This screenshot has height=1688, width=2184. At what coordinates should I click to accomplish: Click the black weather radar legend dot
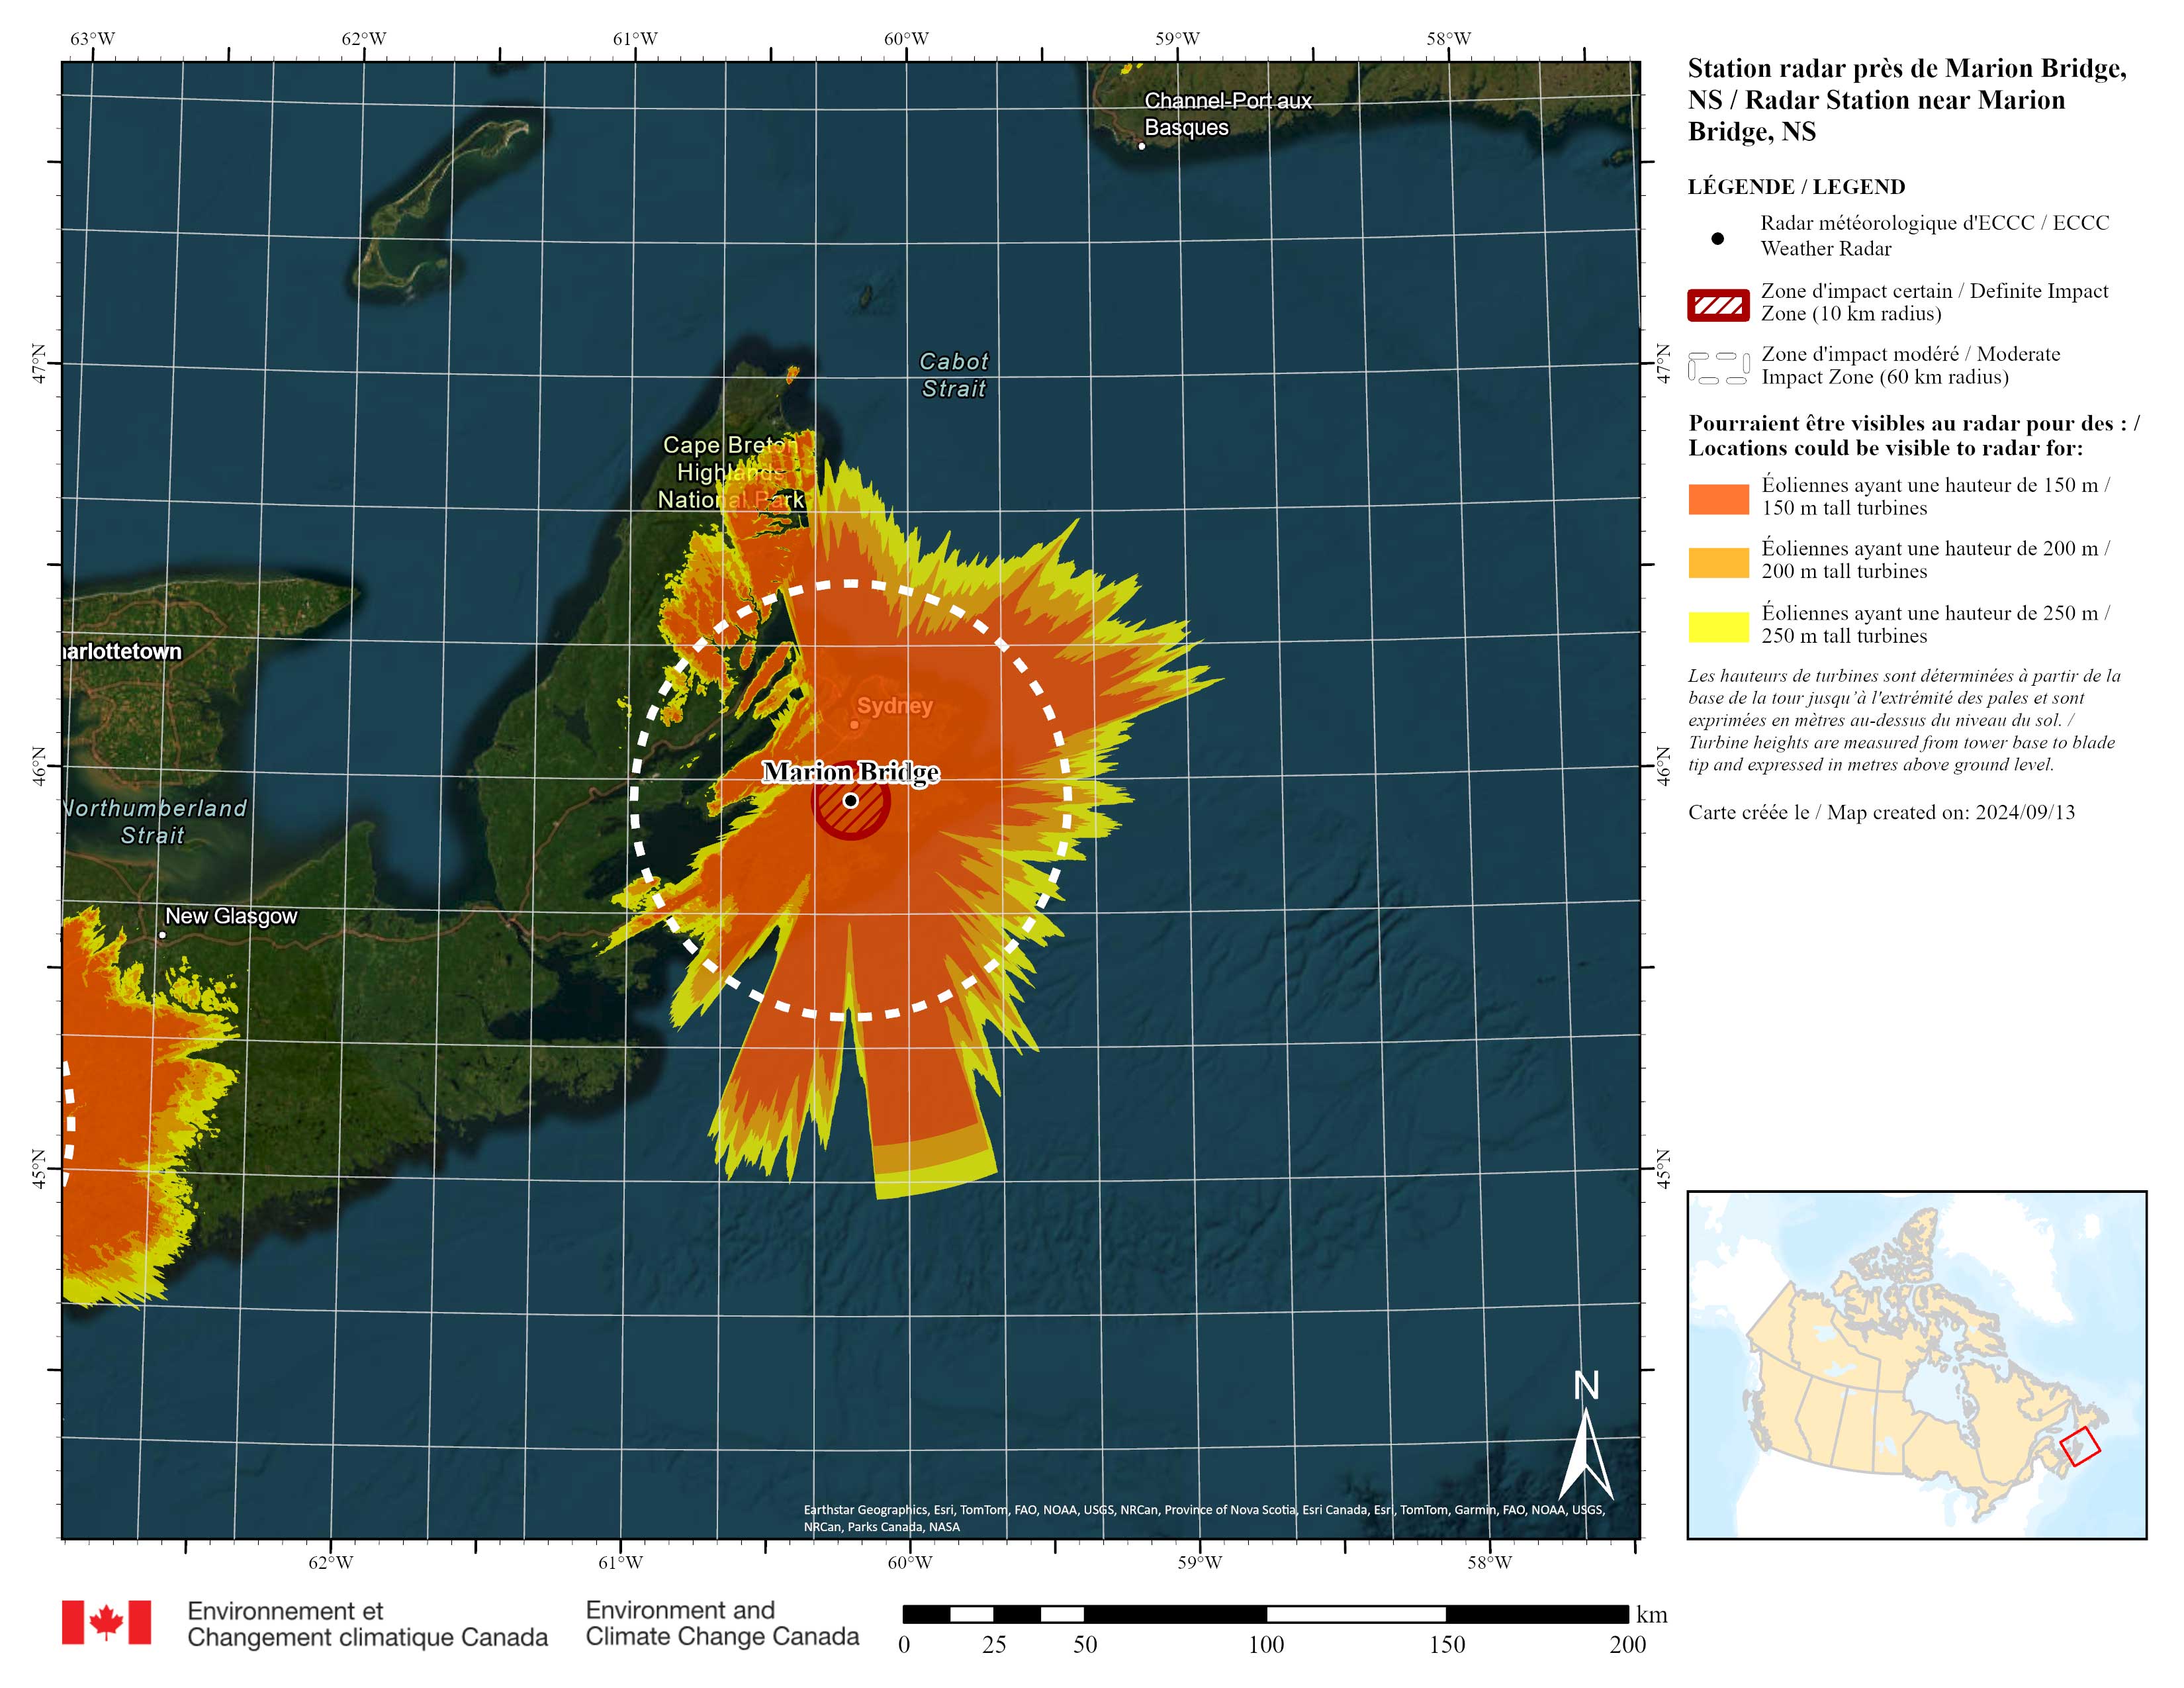(1717, 238)
